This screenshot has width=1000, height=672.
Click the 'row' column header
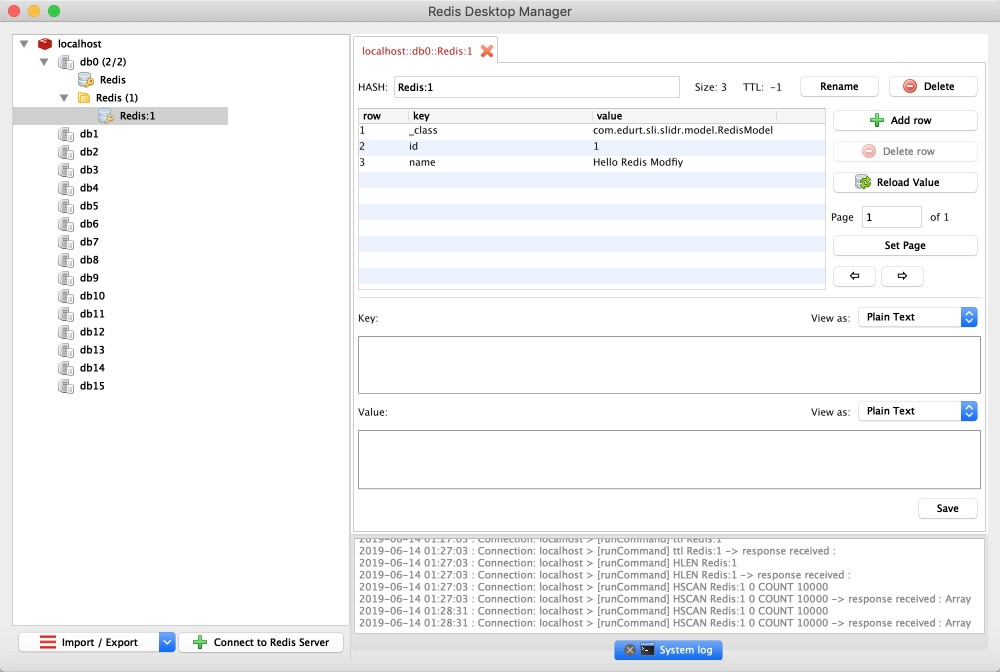tap(383, 116)
